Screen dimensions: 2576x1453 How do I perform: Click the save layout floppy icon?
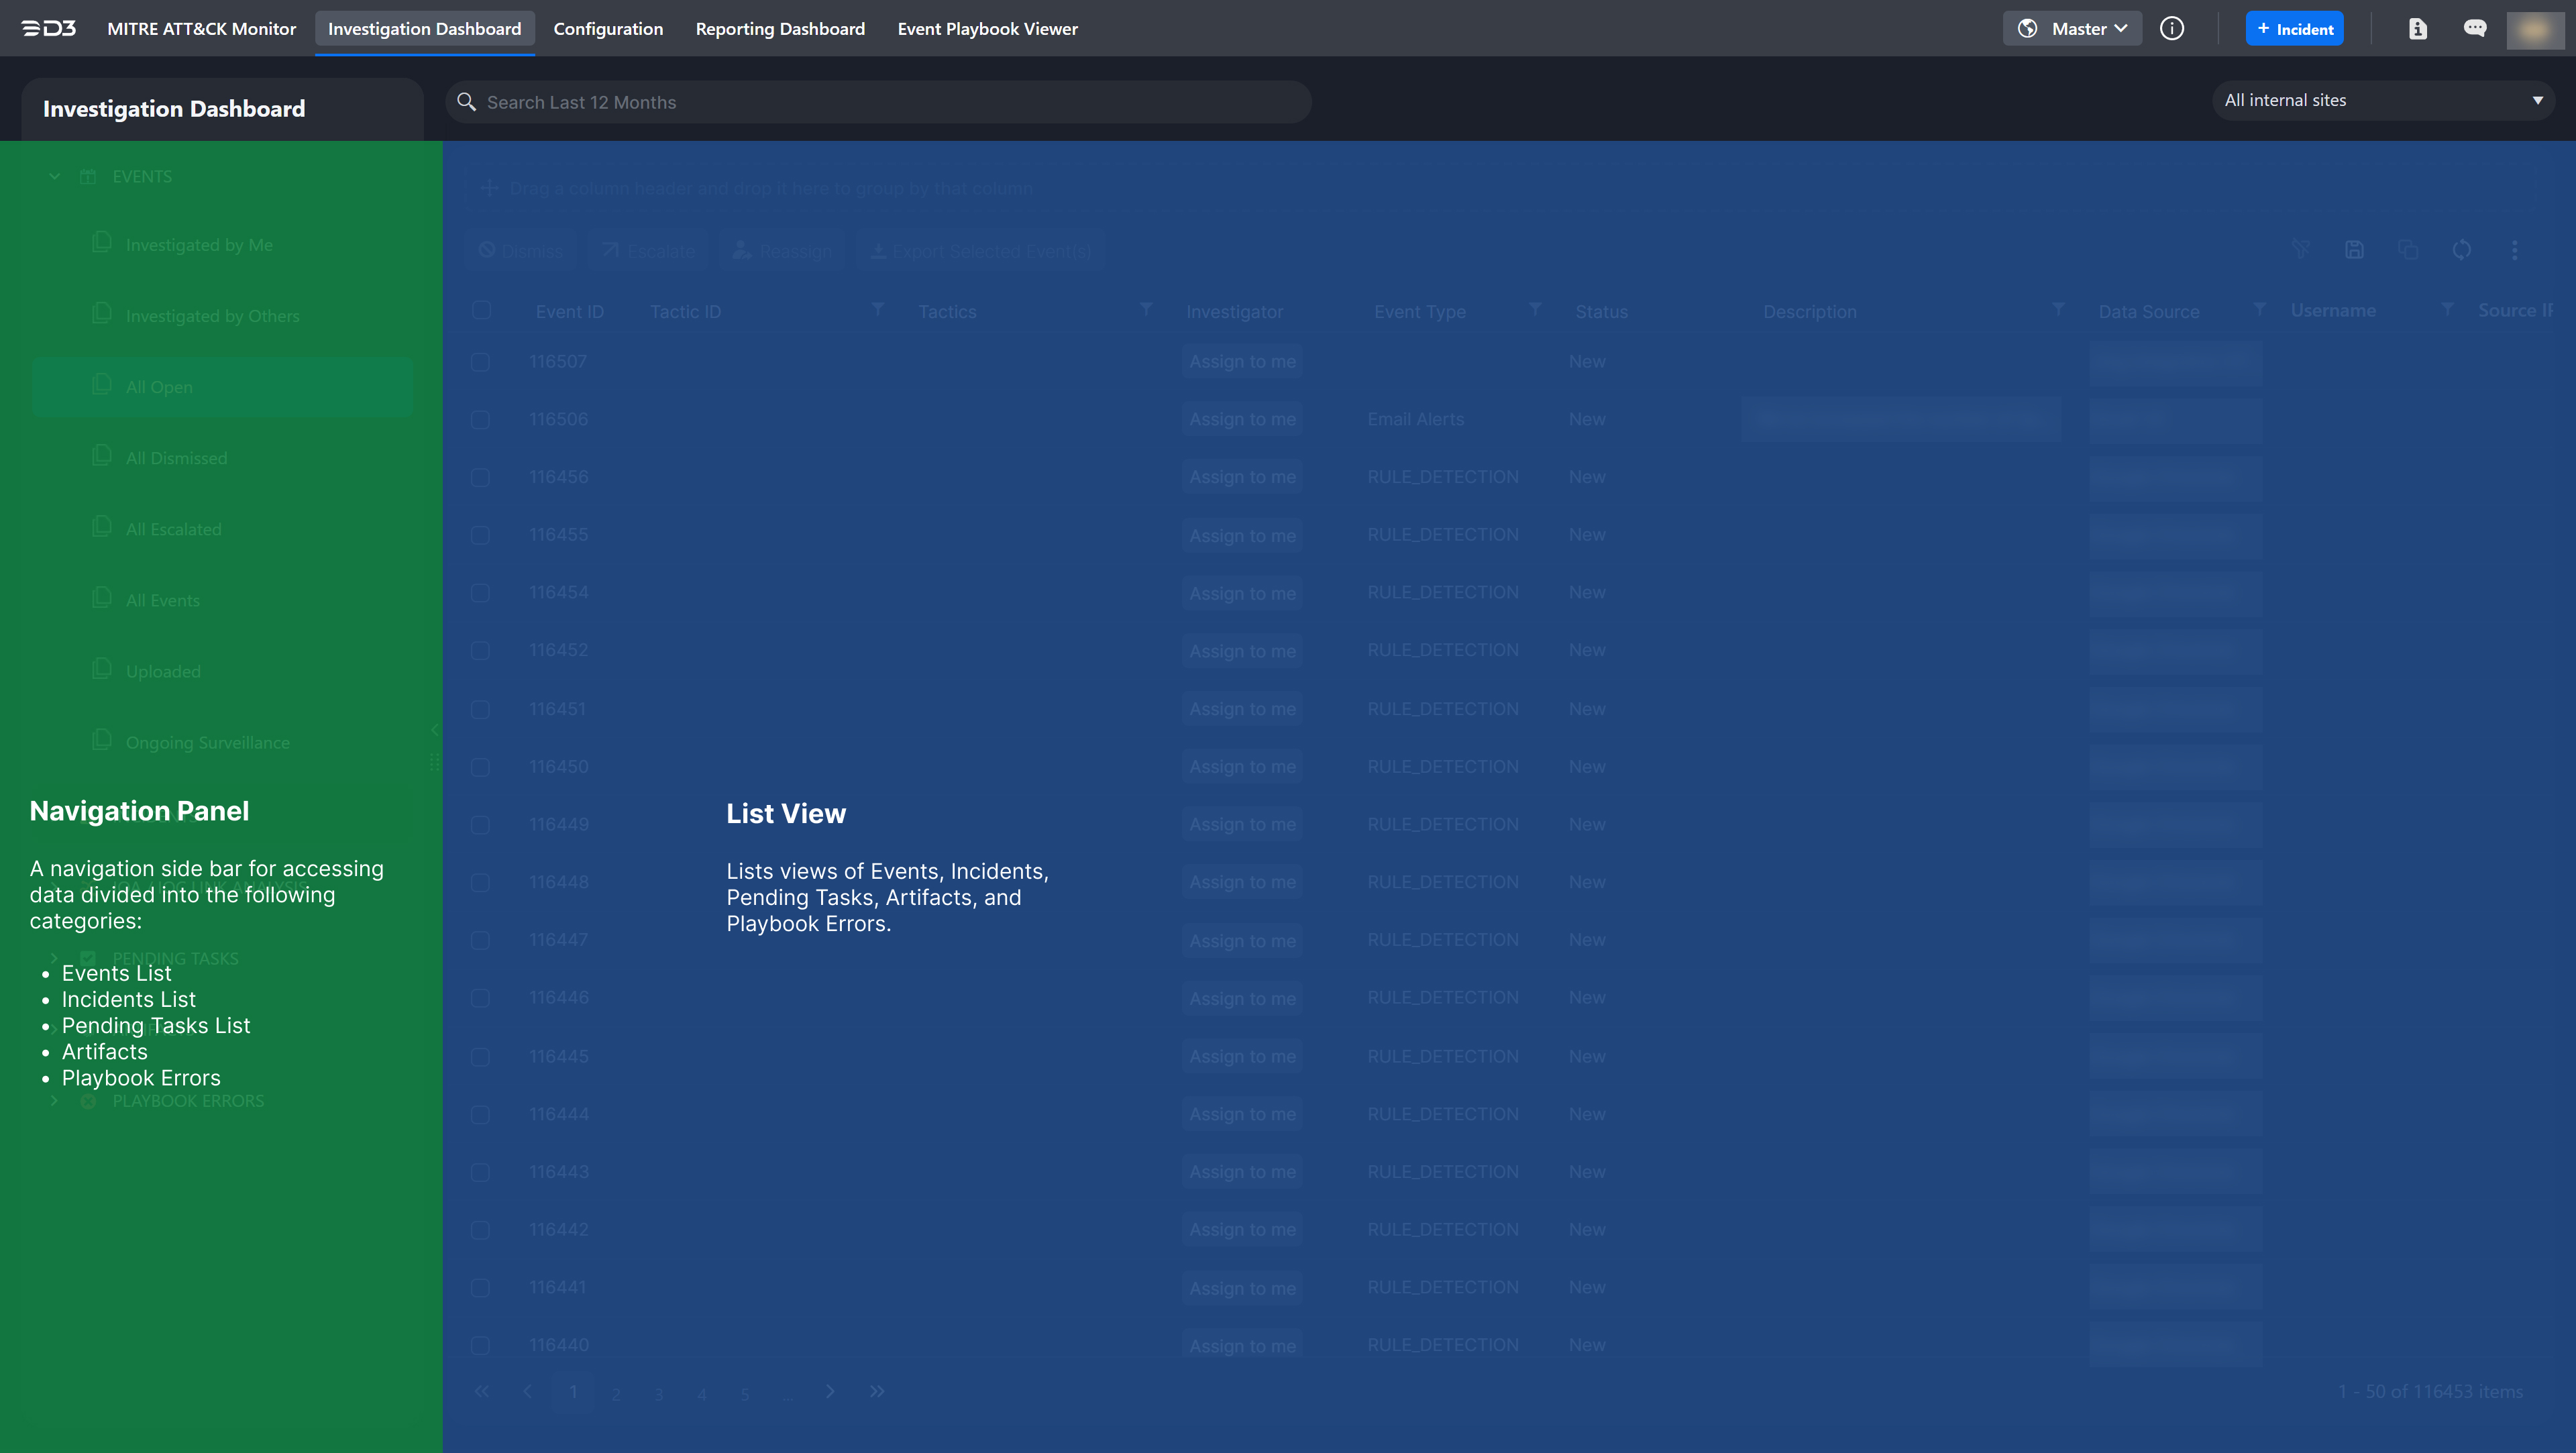coord(2354,250)
